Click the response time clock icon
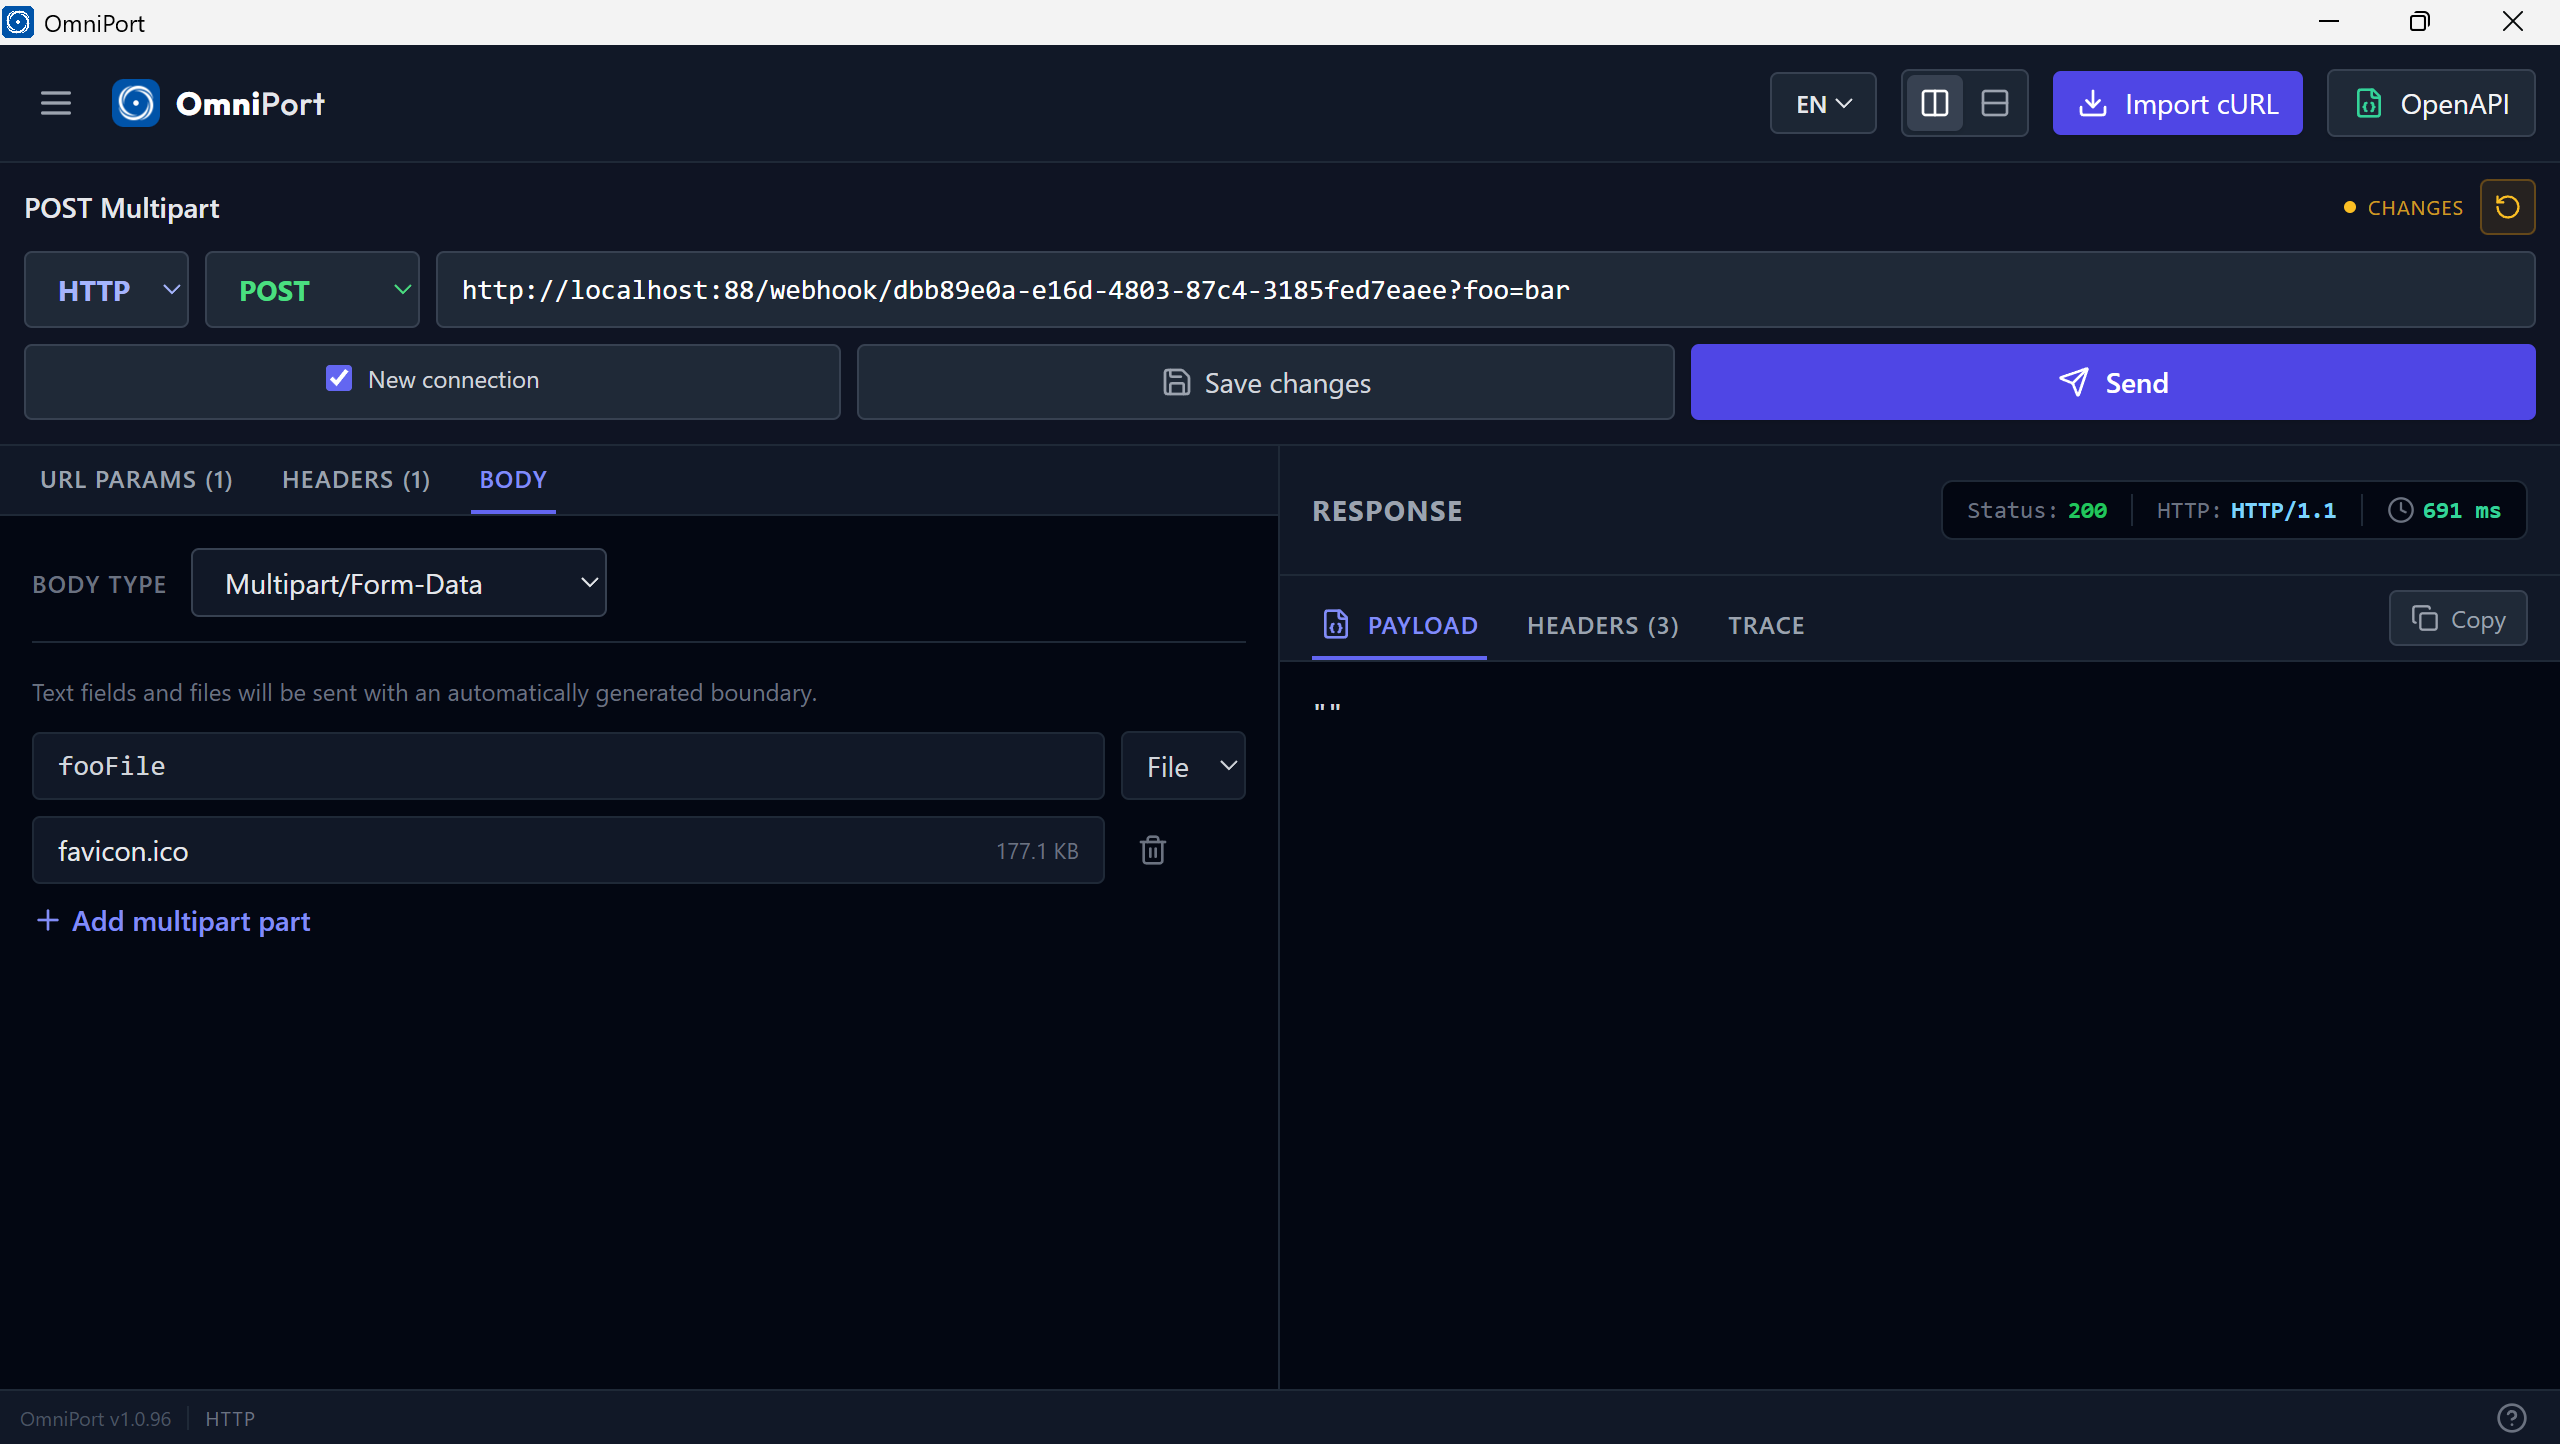This screenshot has height=1444, width=2560. 2400,510
